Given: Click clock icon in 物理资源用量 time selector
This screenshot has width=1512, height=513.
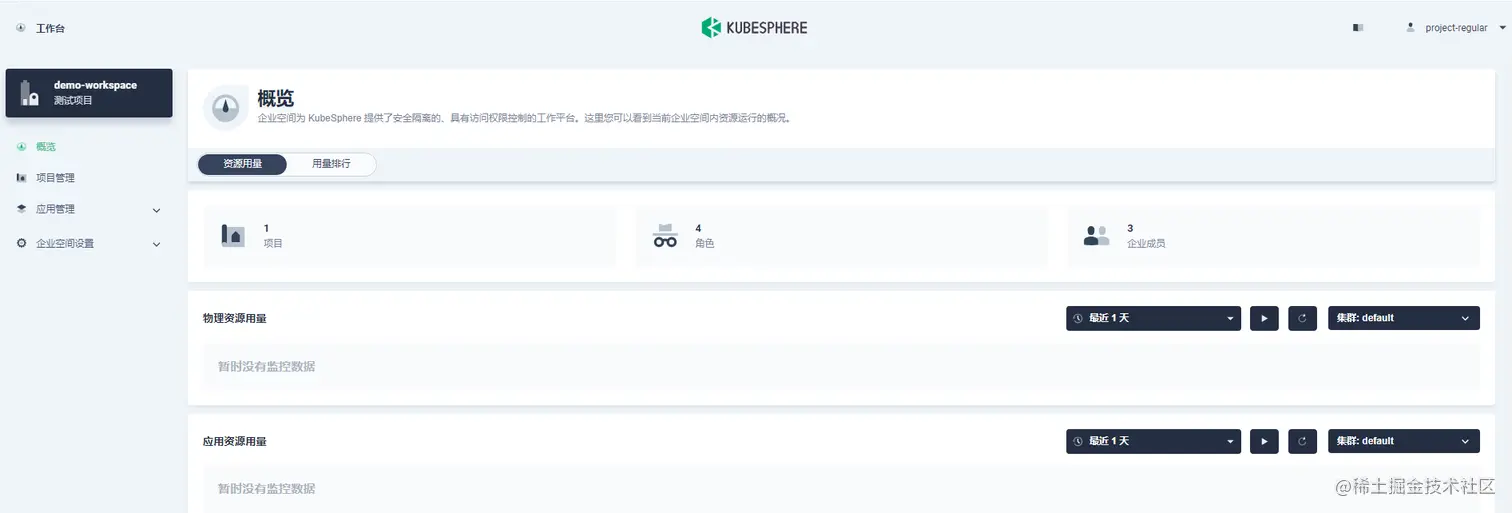Looking at the screenshot, I should [1078, 318].
